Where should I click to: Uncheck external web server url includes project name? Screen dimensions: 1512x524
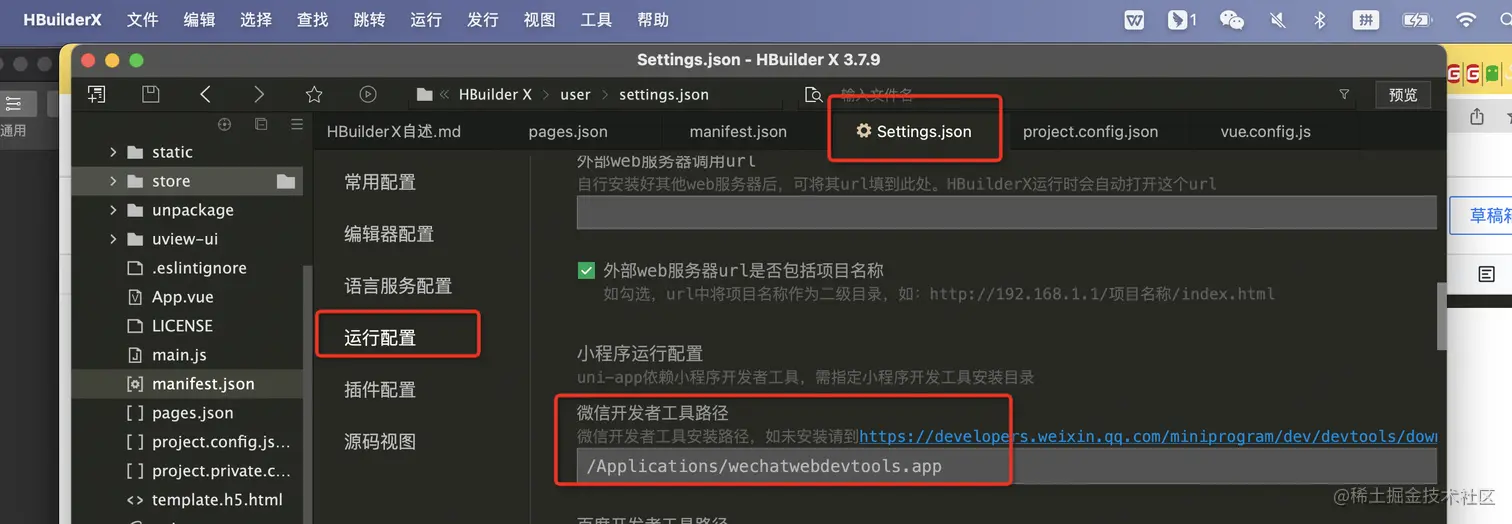586,270
